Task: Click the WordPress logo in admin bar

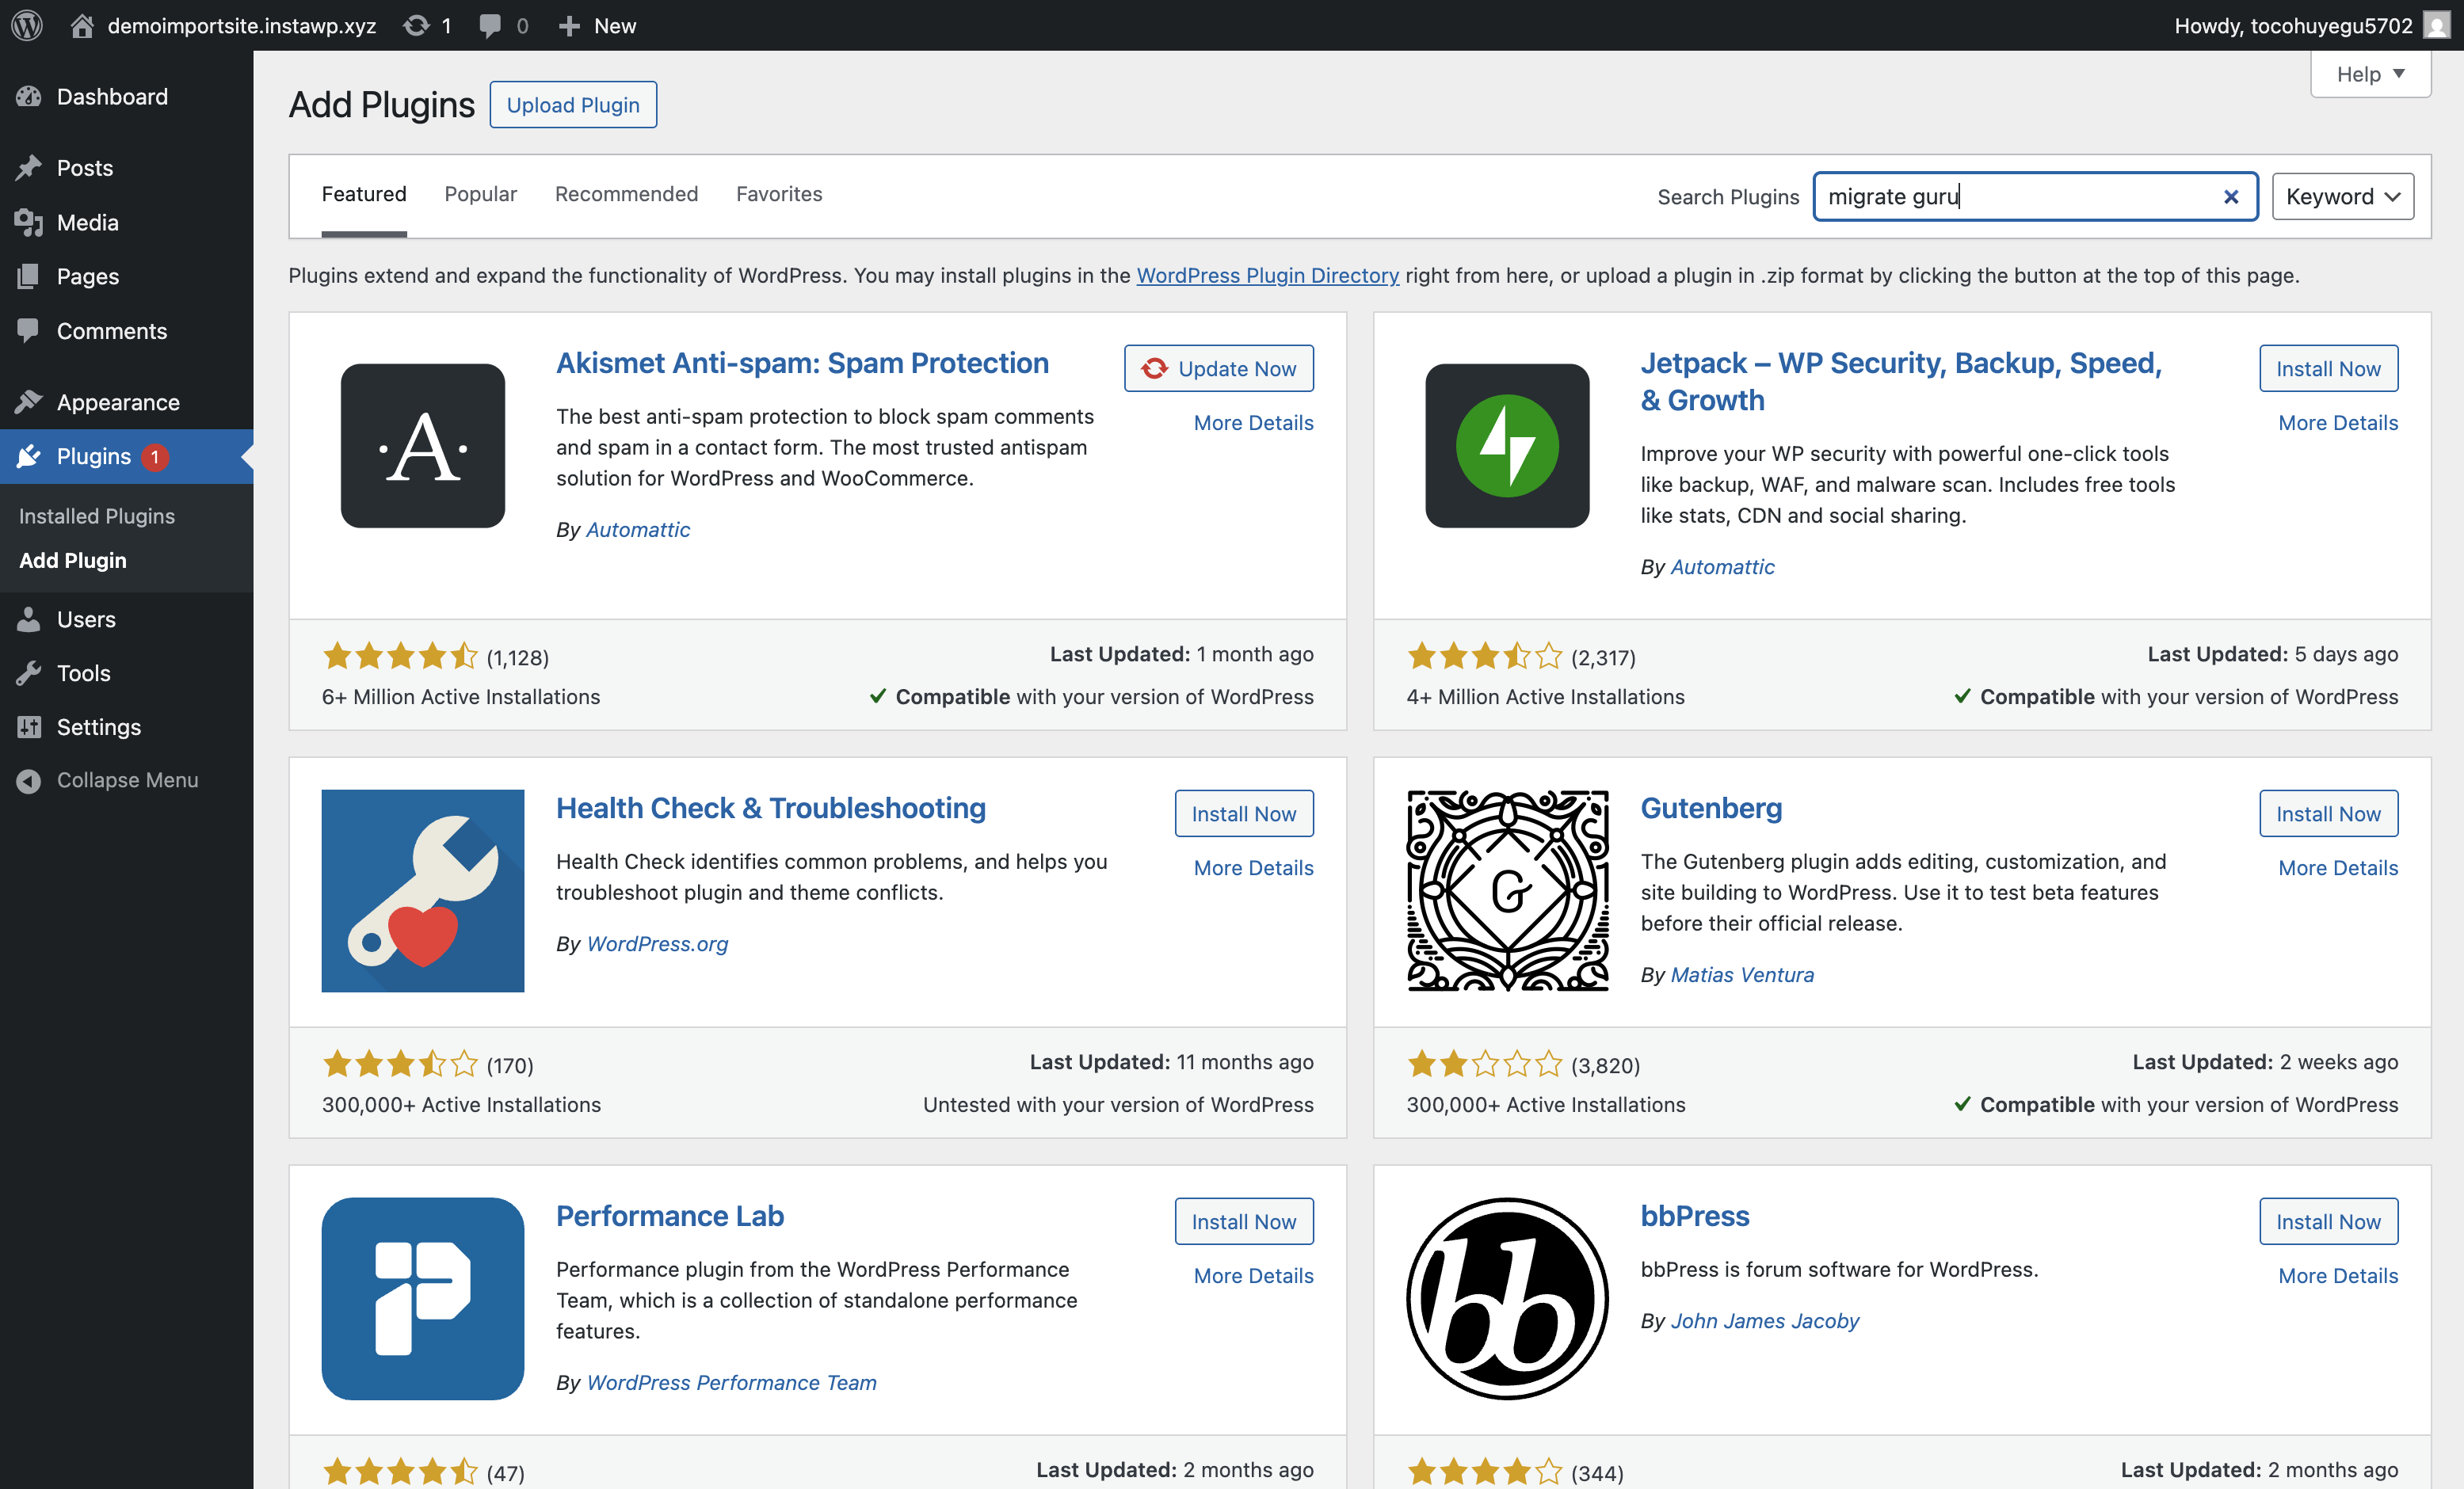Action: coord(27,25)
